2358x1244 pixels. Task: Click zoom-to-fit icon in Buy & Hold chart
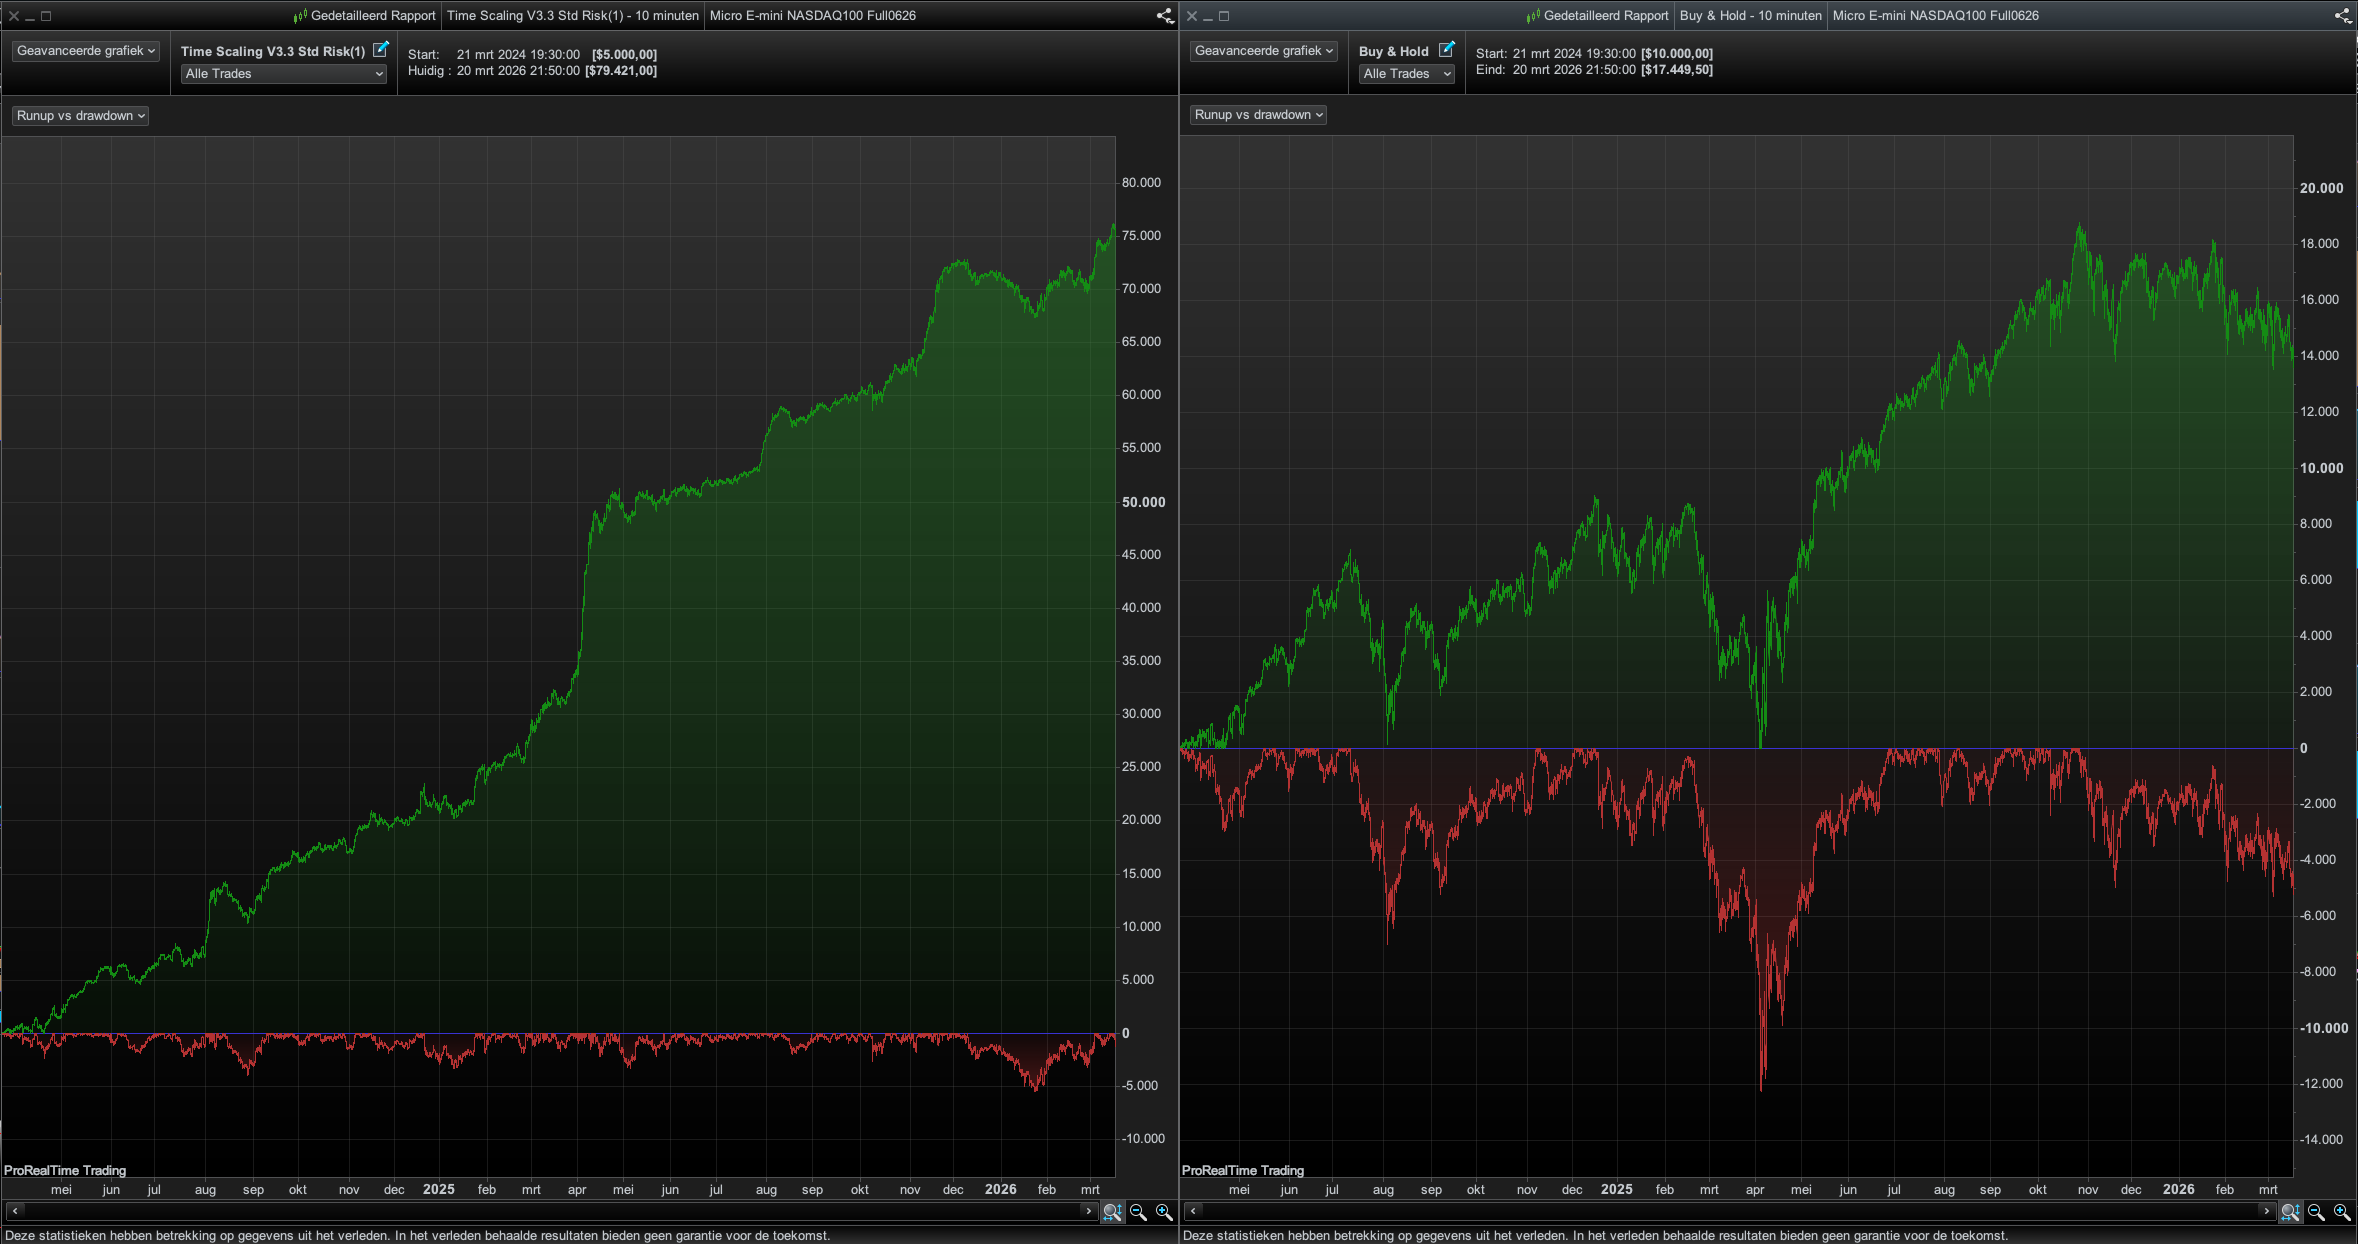[2289, 1212]
